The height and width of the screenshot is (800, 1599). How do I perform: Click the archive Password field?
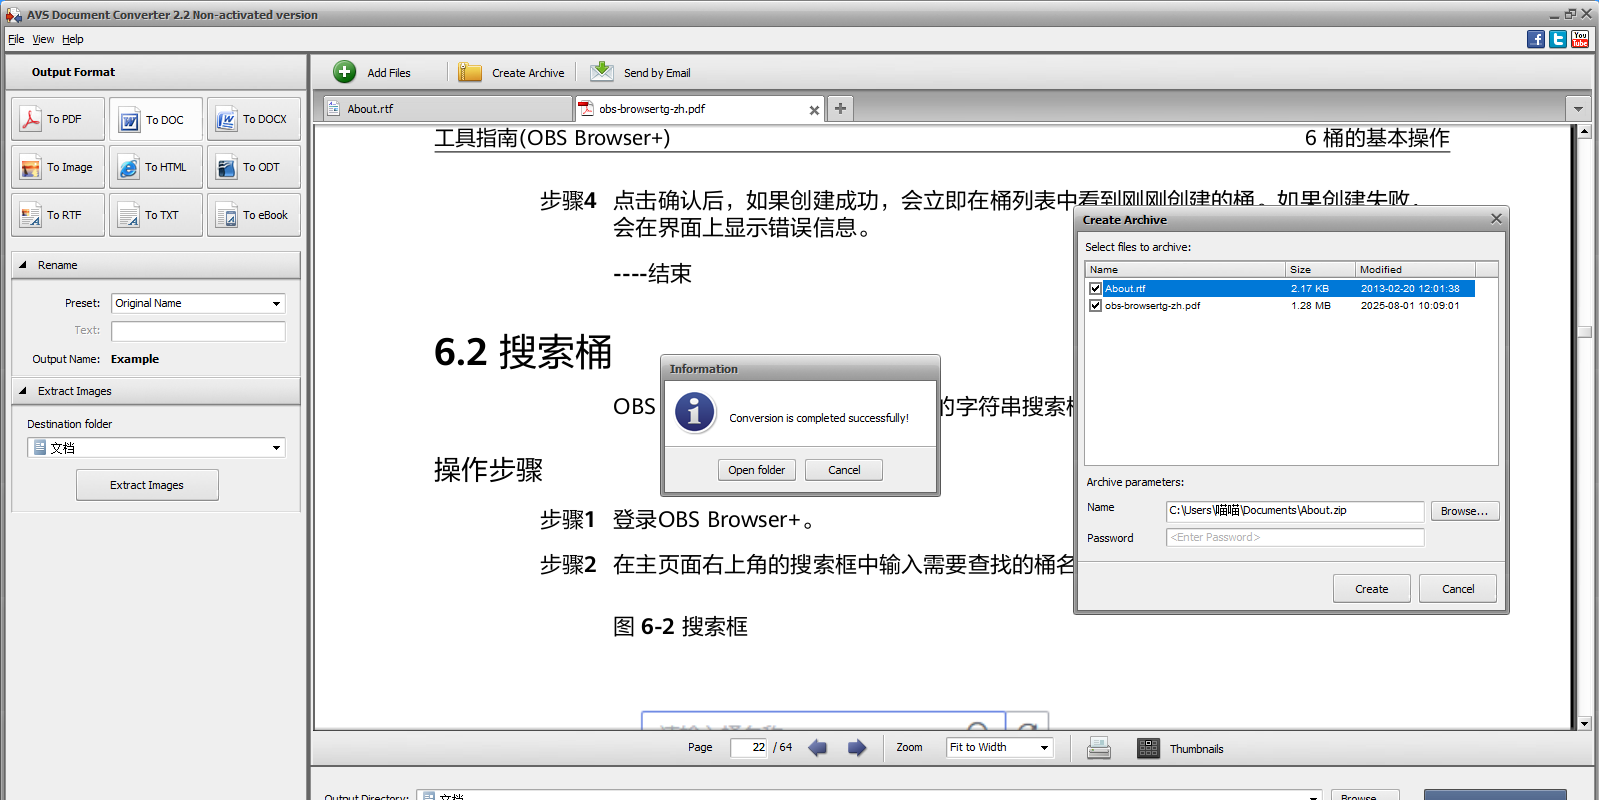[1295, 538]
